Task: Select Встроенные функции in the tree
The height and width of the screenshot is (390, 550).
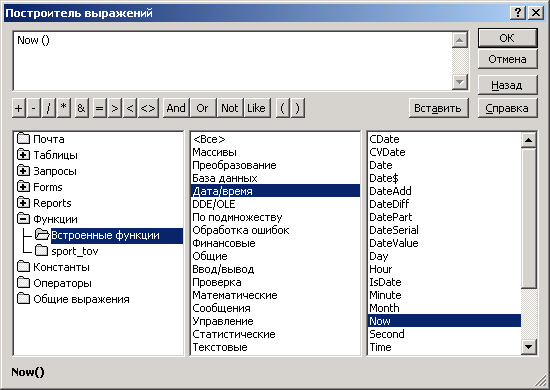Action: [x=105, y=235]
